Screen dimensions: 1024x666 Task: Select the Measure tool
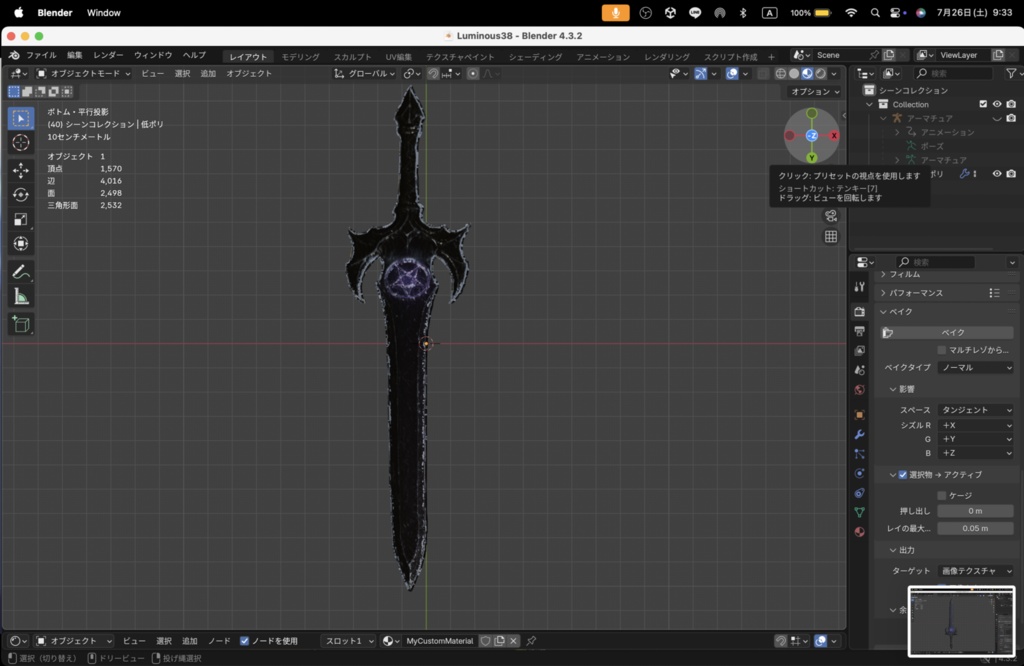(21, 296)
